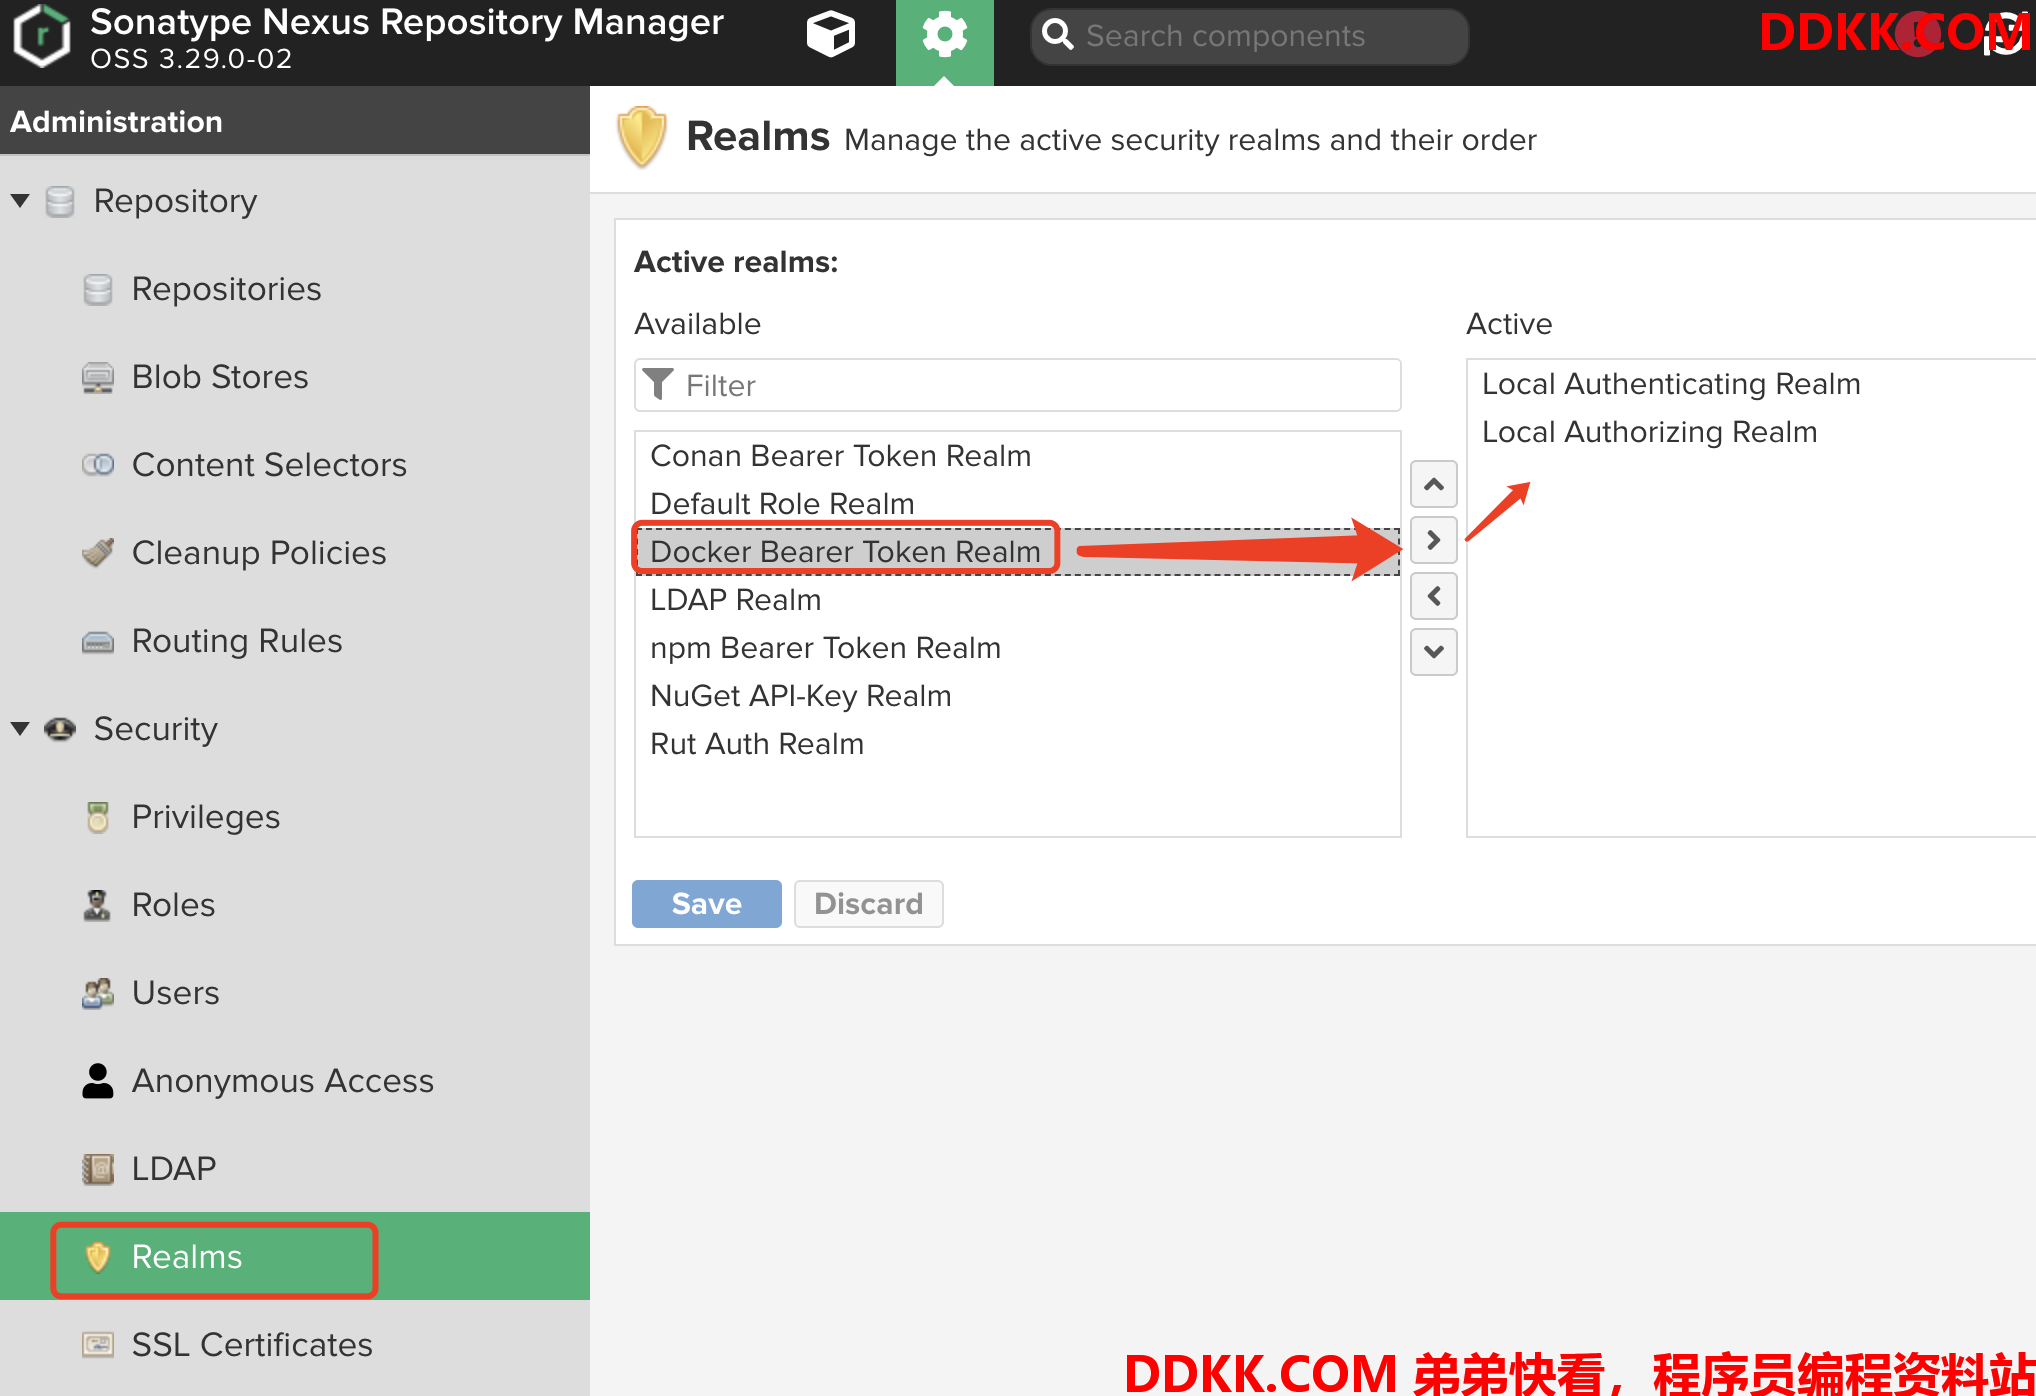Open Privileges in the sidebar
This screenshot has width=2036, height=1396.
(295, 817)
